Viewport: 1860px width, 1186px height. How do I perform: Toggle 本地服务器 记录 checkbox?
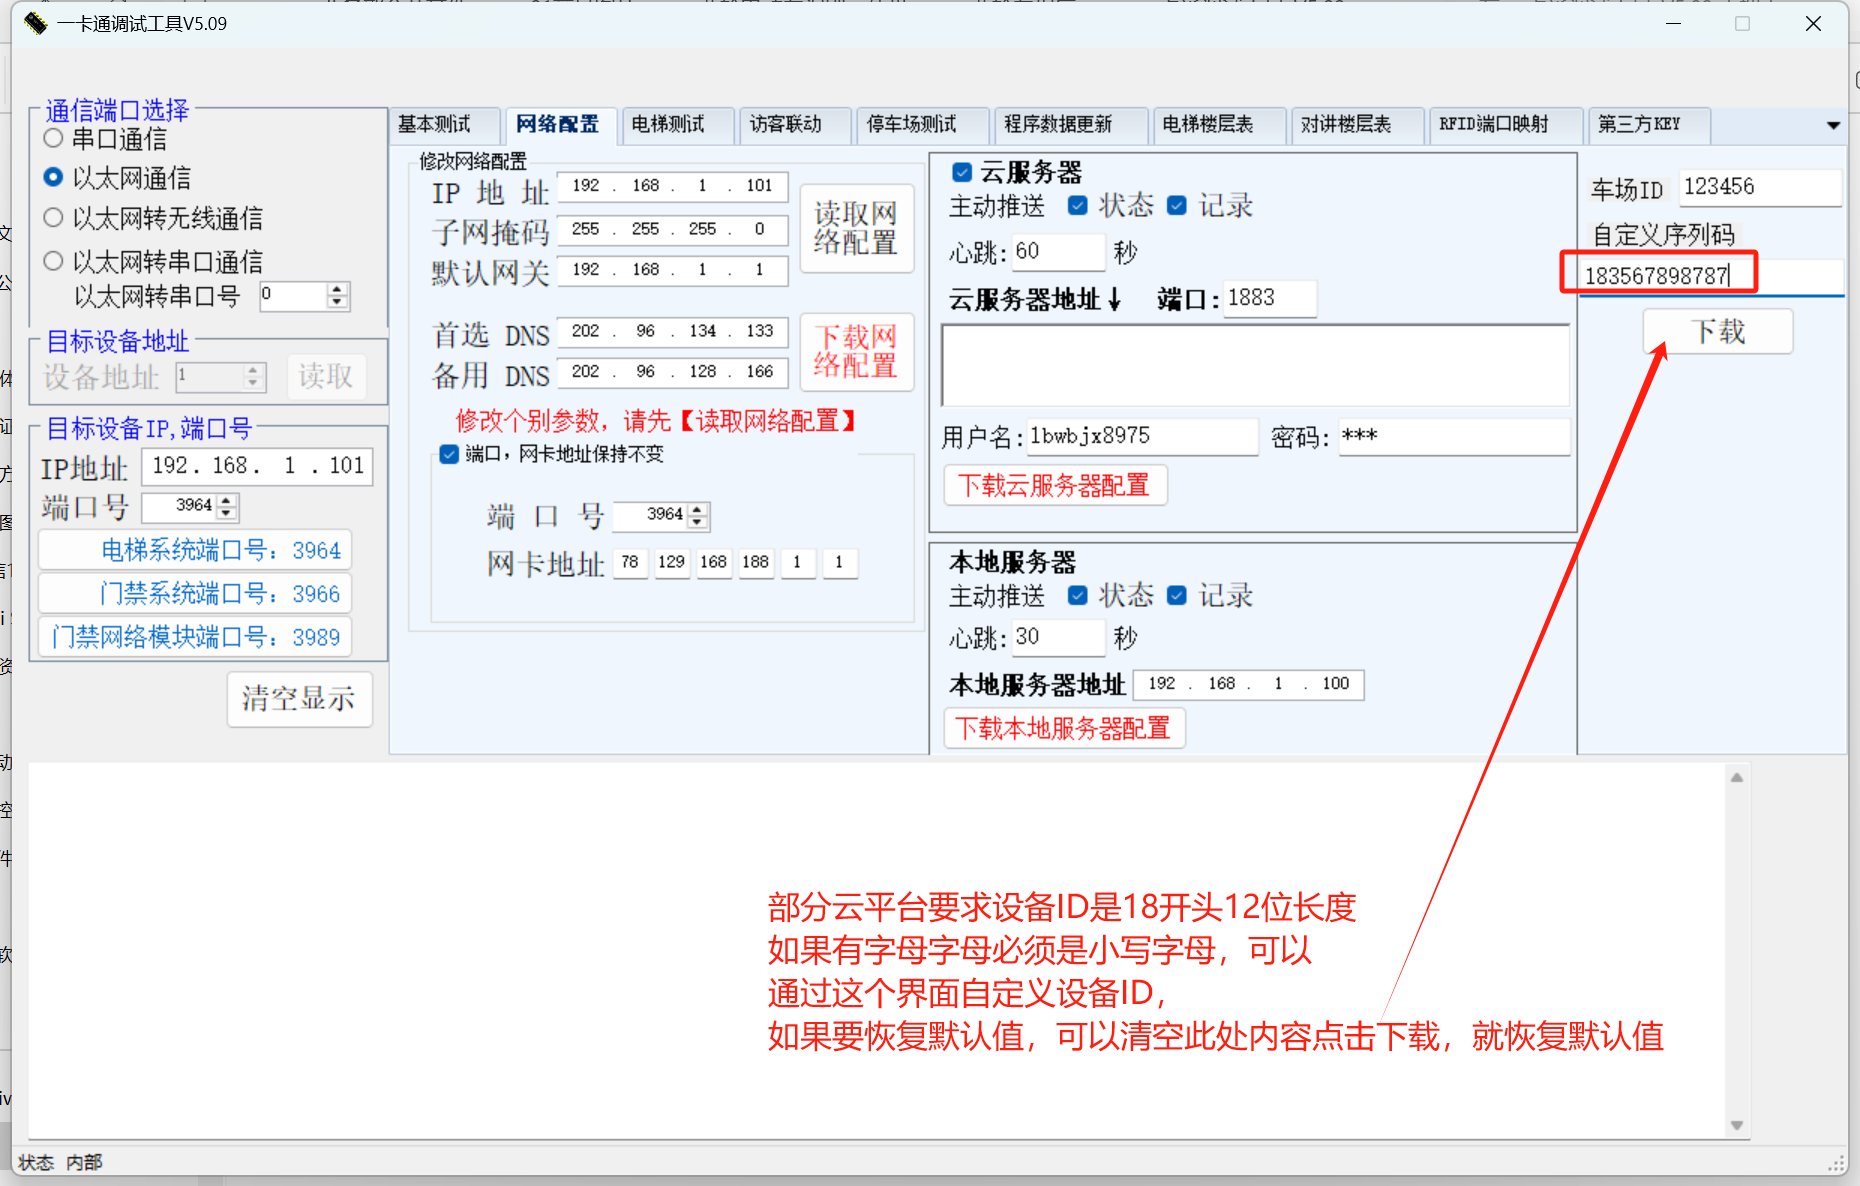1177,596
